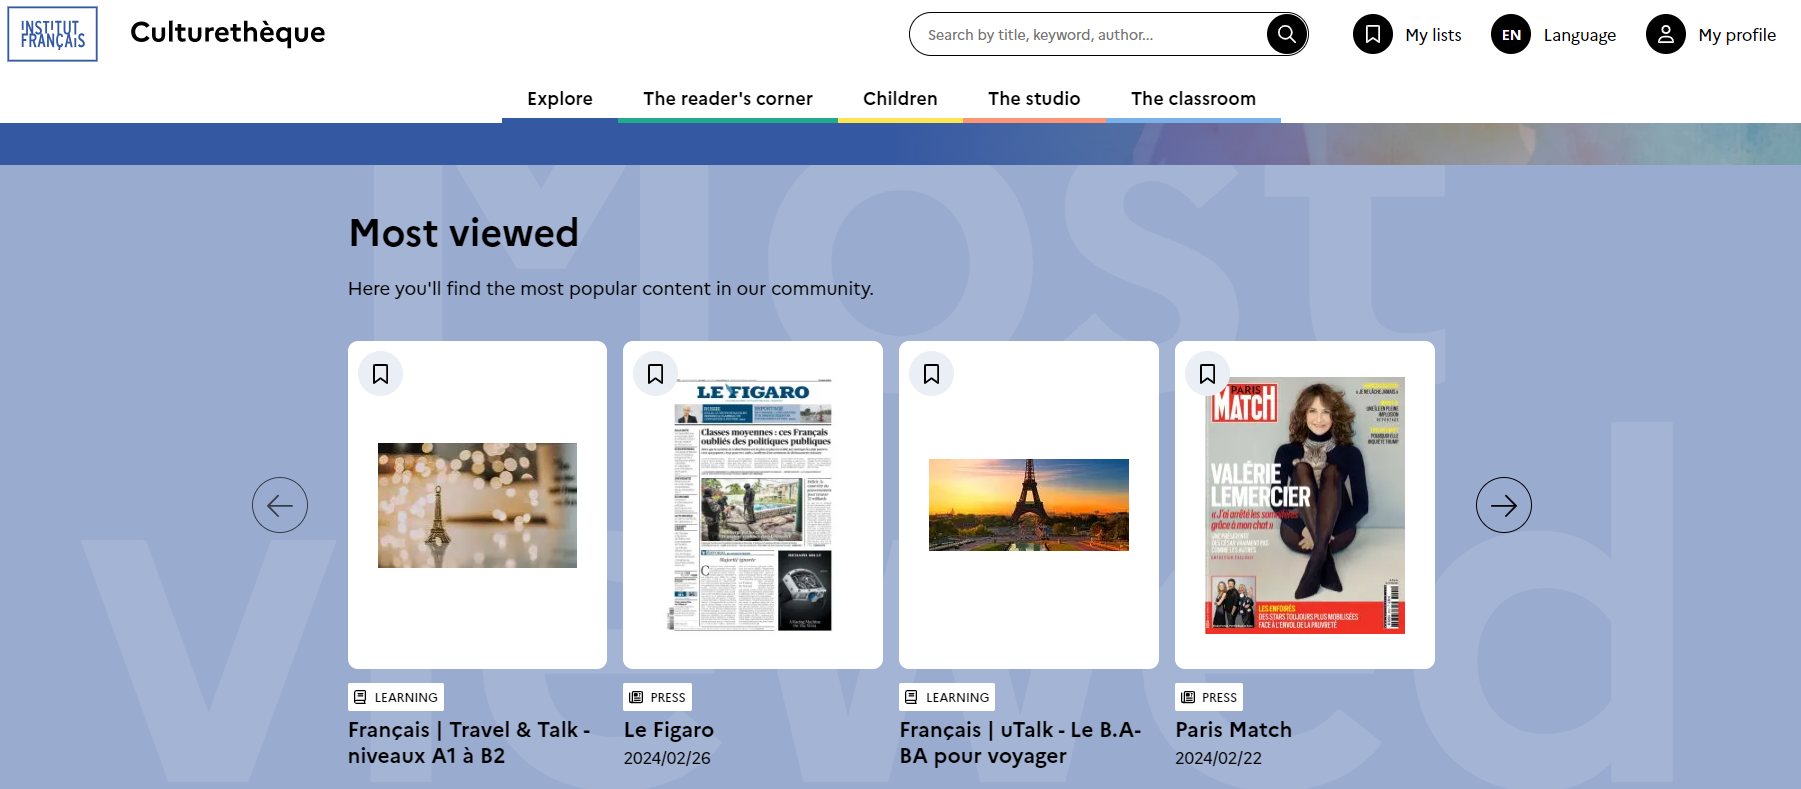Bookmark the Travel & Talk card

pos(381,374)
